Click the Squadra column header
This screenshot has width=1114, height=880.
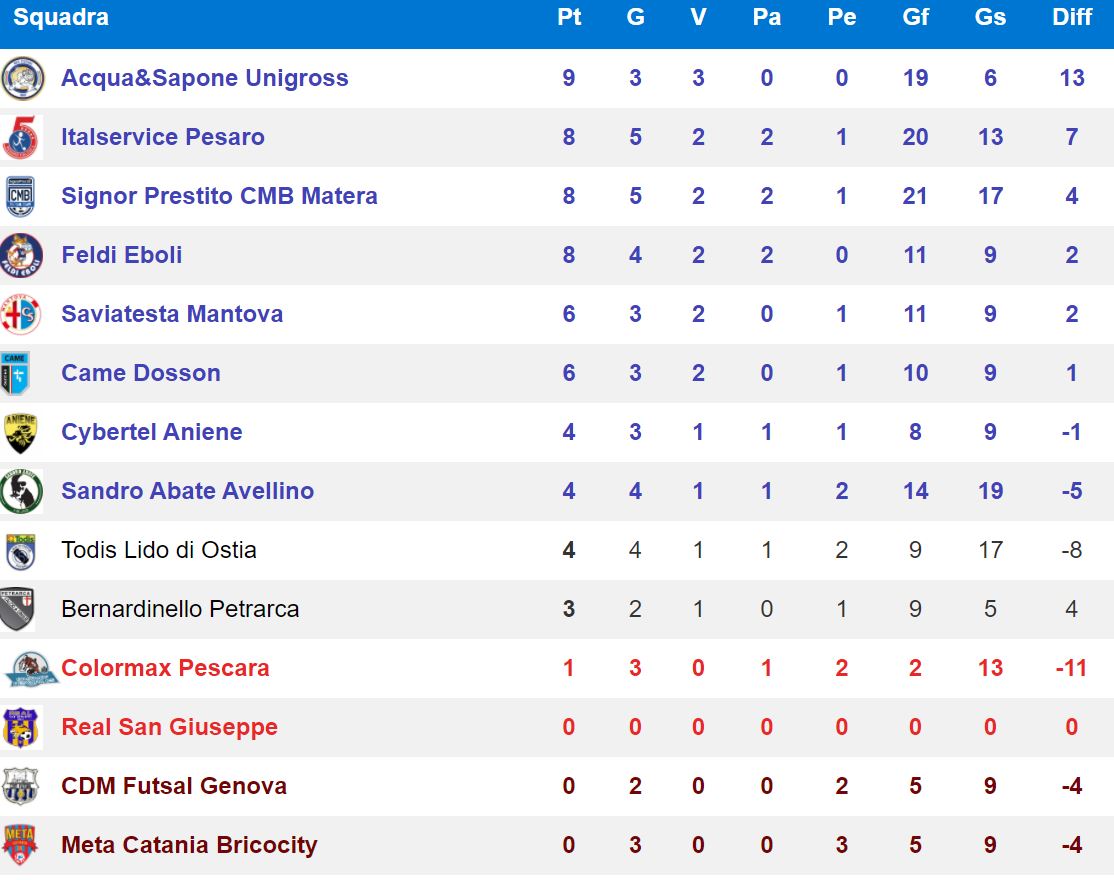[62, 18]
